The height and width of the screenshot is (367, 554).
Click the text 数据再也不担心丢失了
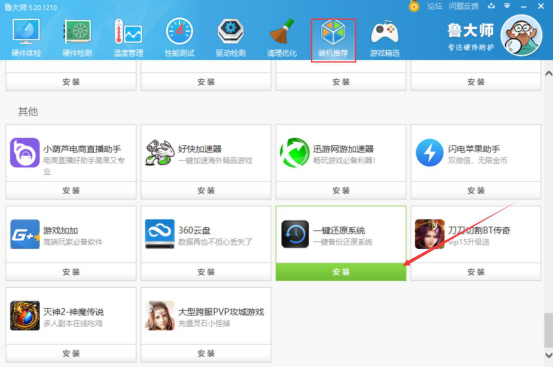pos(215,242)
